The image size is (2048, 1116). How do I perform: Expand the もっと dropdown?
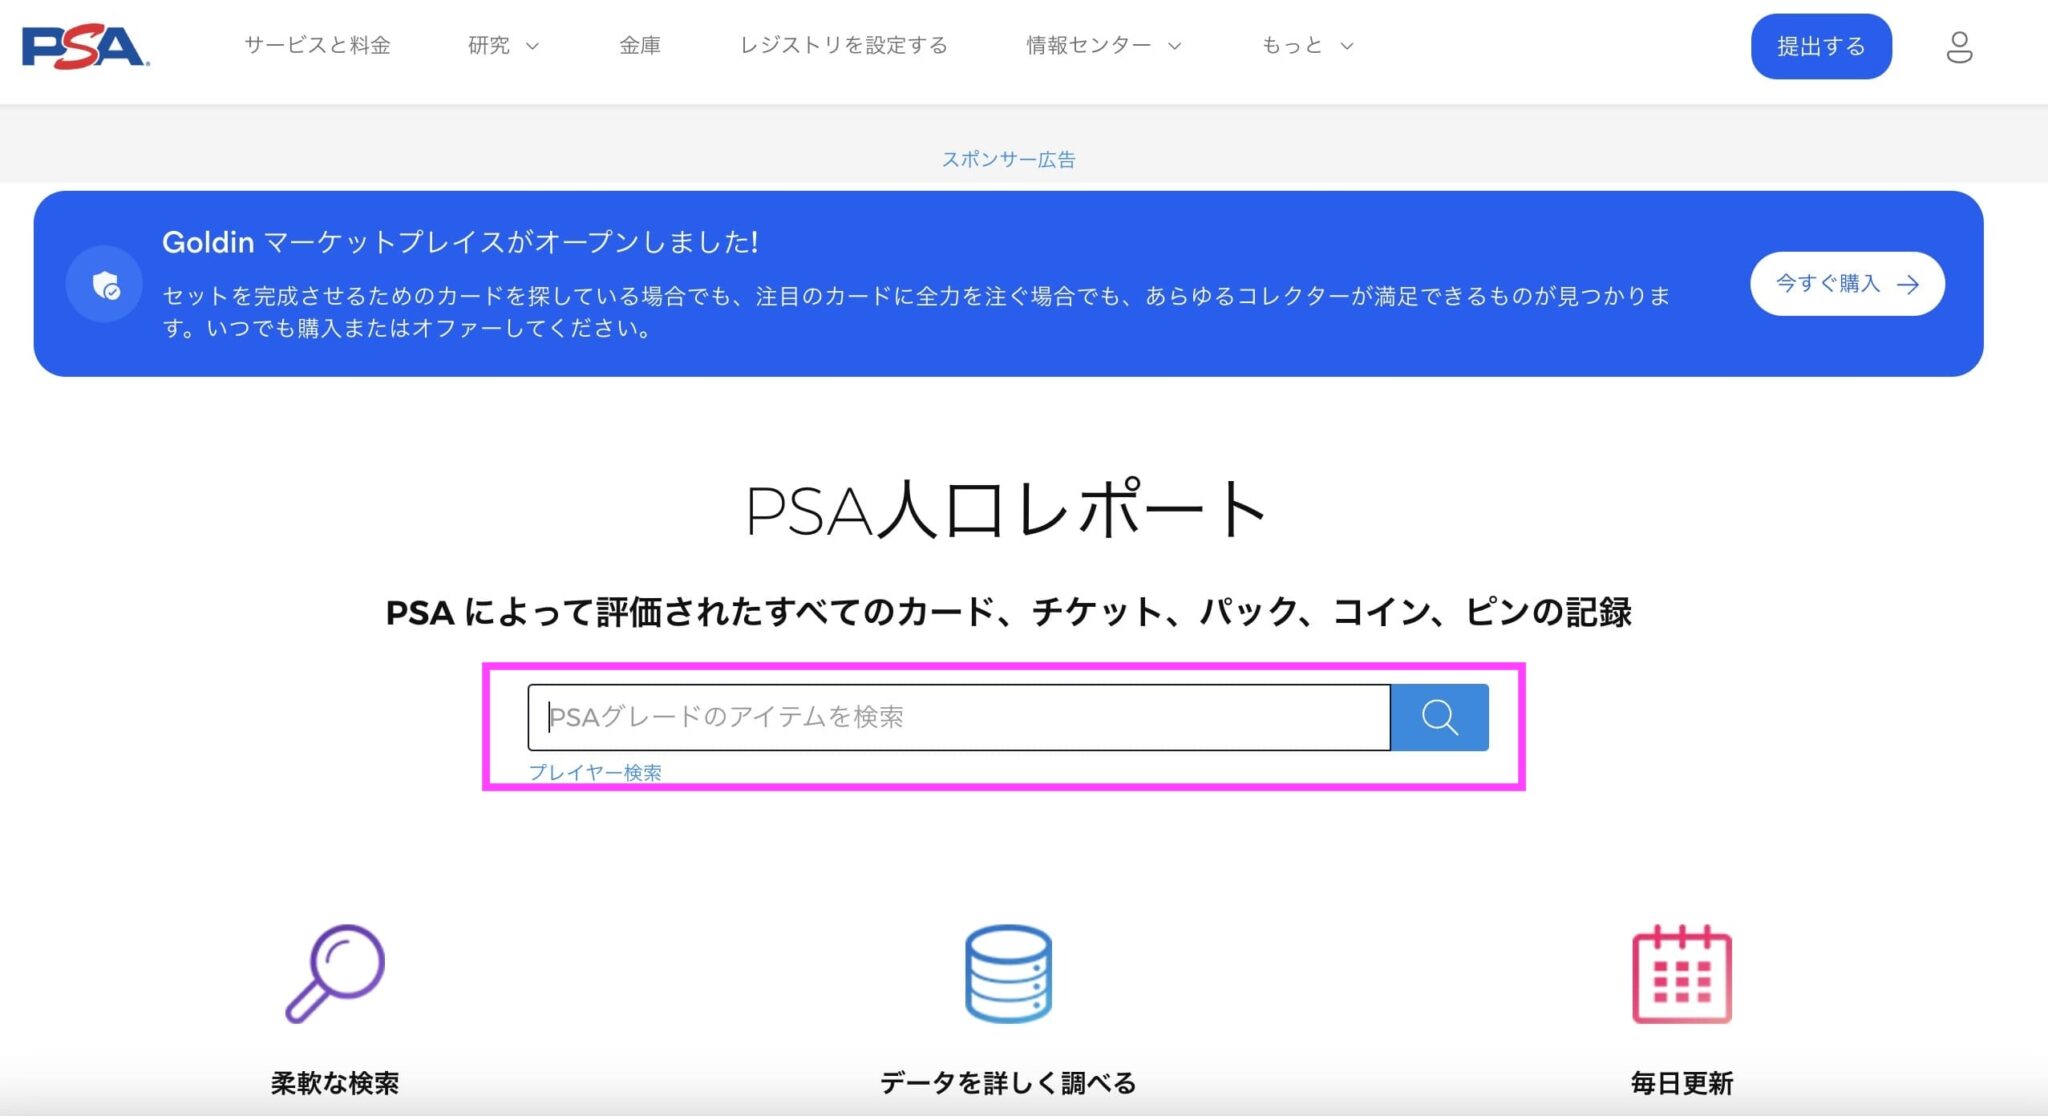[x=1300, y=45]
